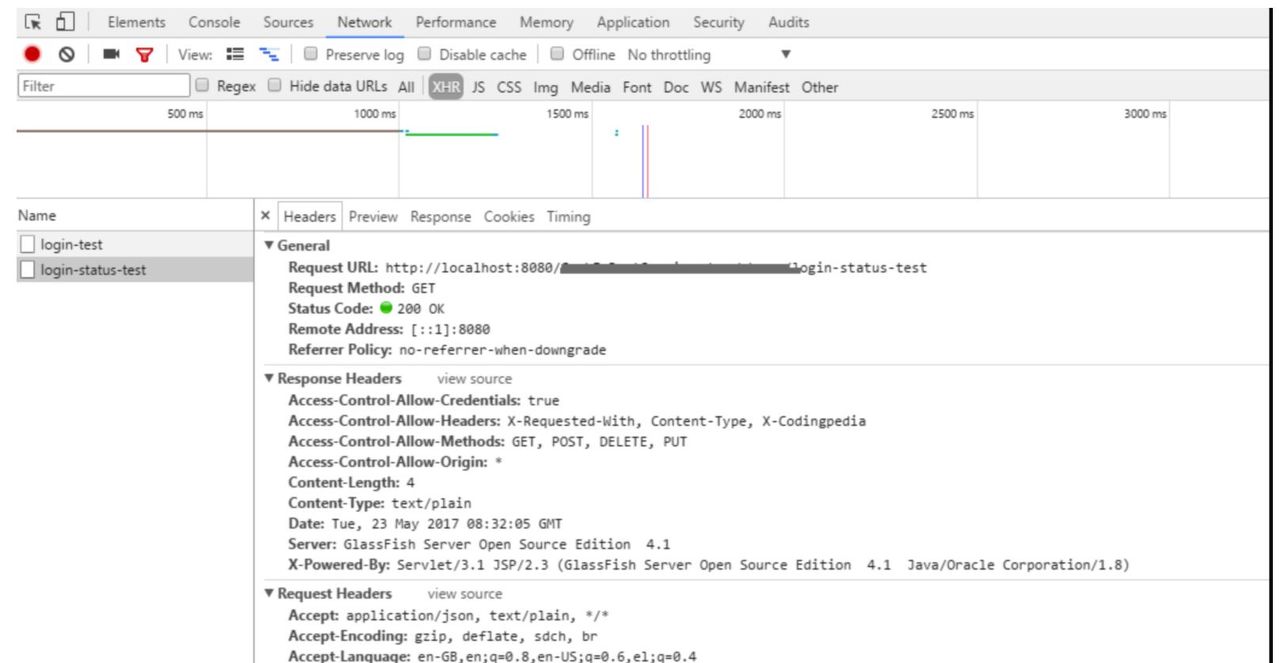The image size is (1280, 663).
Task: Filter requests by JS type
Action: (479, 87)
